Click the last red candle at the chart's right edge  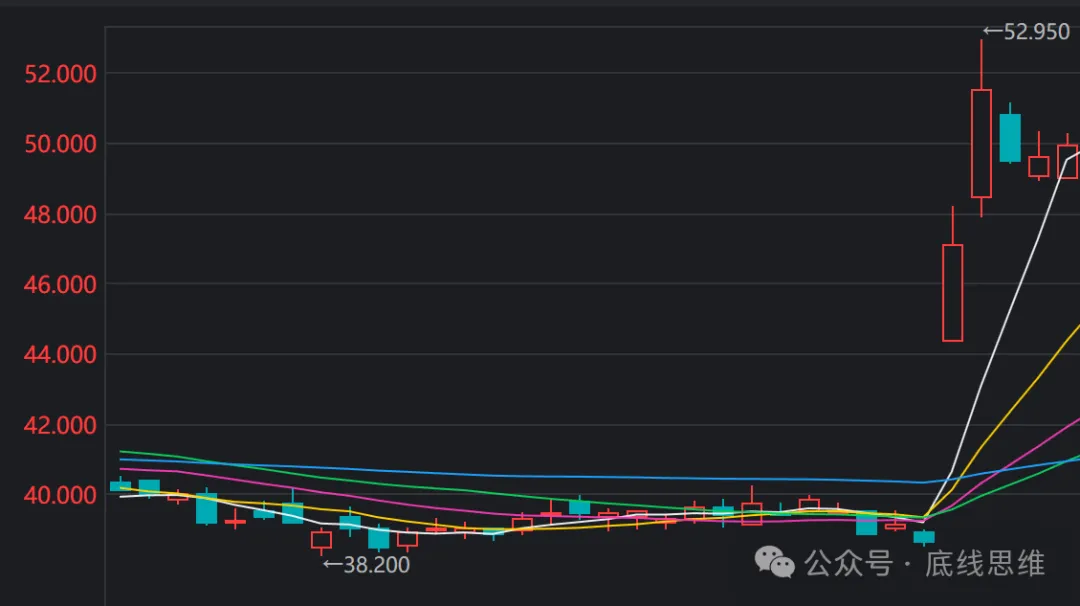point(1068,161)
